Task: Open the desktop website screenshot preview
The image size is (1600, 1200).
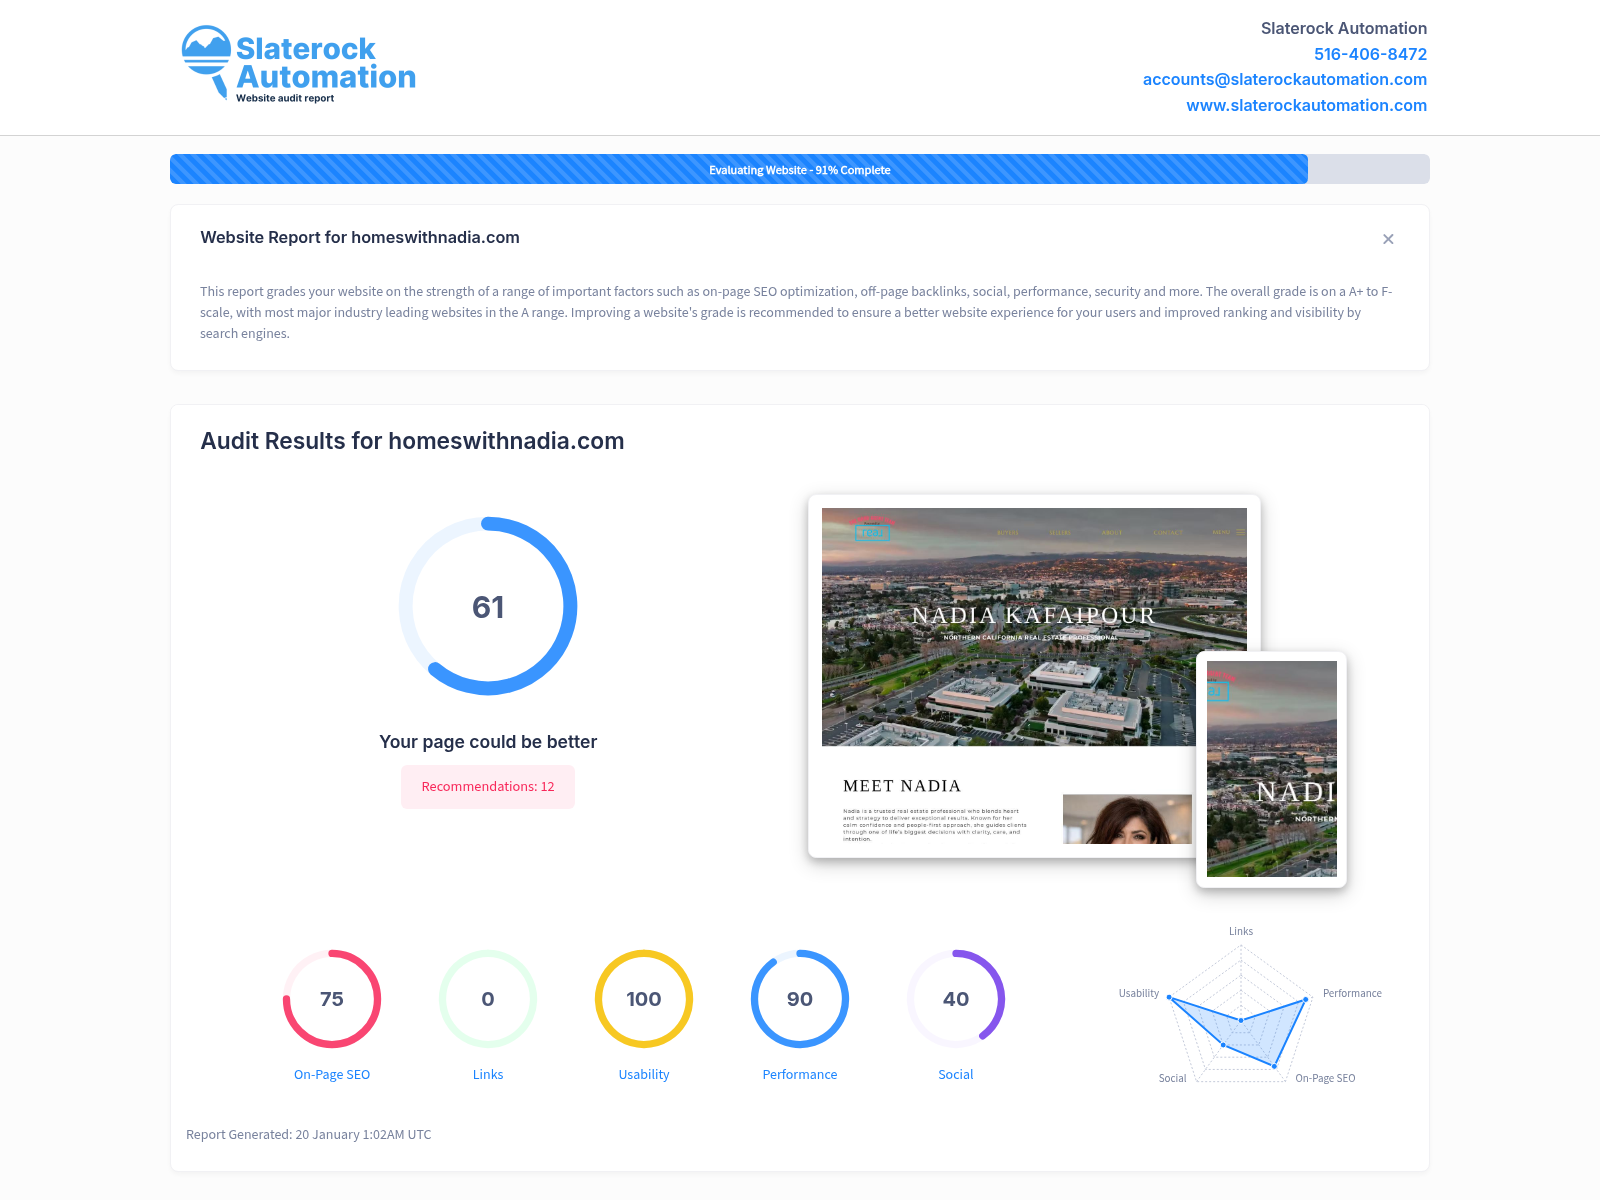Action: click(1034, 676)
